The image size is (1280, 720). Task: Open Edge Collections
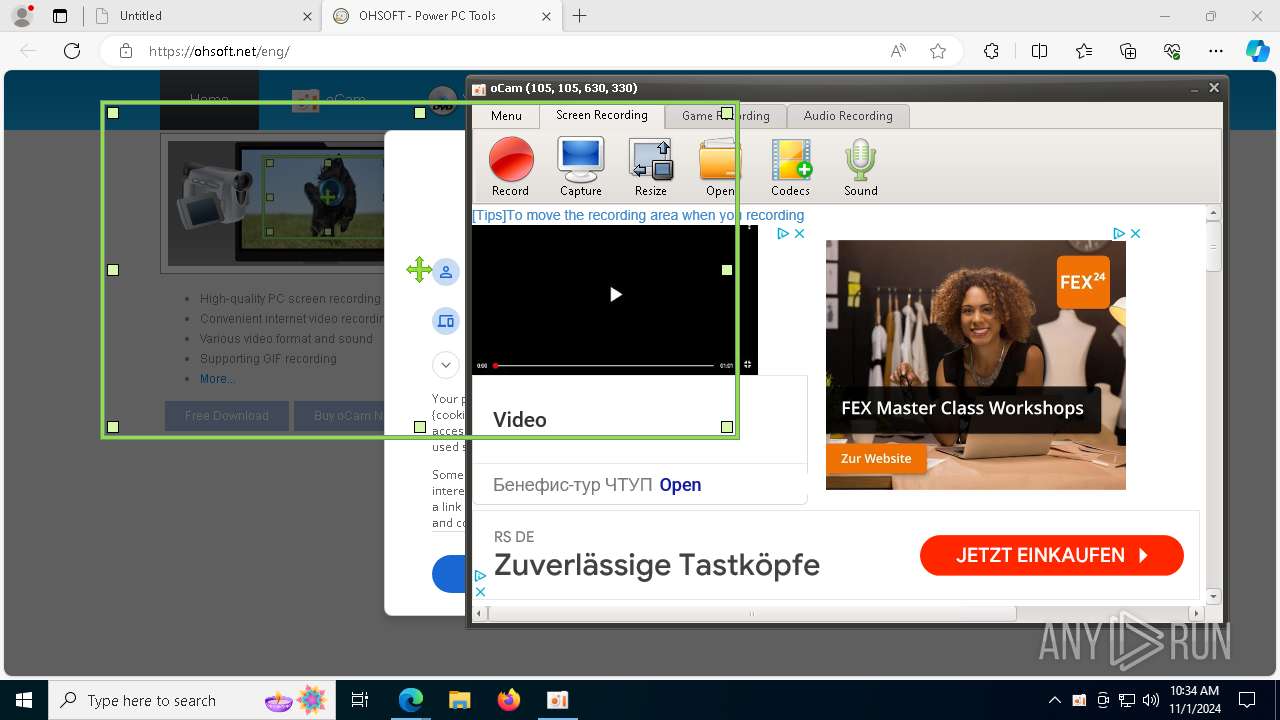pos(1128,51)
